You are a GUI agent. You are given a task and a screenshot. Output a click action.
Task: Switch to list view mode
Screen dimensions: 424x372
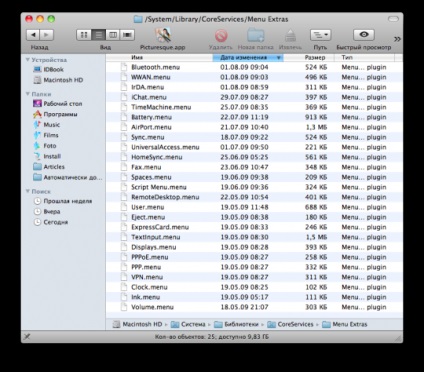(x=98, y=35)
